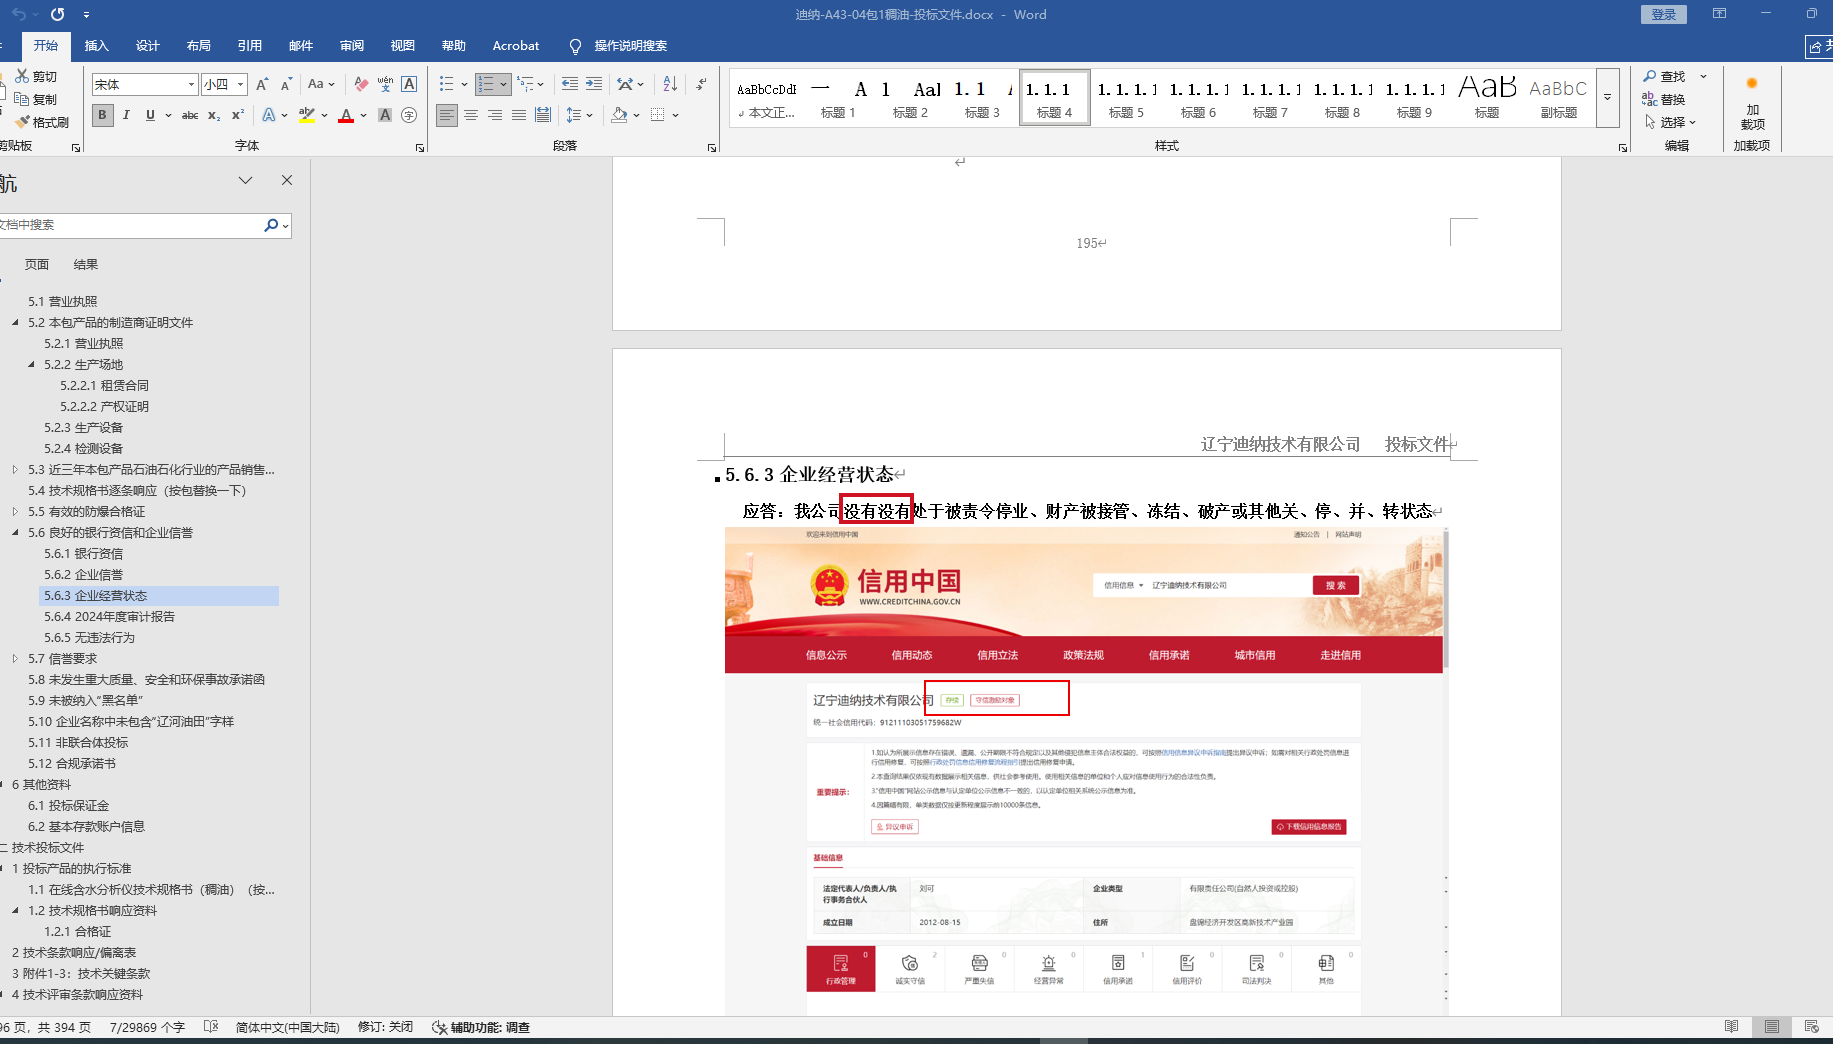Open the Change Case (Aa) dropdown
The image size is (1833, 1044).
tap(321, 85)
